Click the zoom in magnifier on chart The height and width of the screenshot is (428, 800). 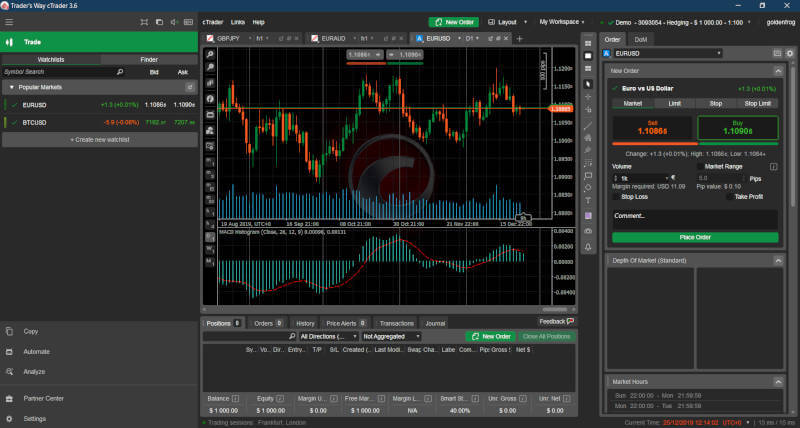click(x=210, y=52)
